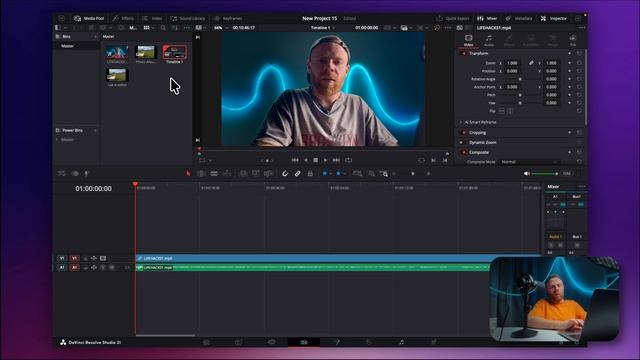Select the Selection Mode arrow tool
The width and height of the screenshot is (640, 360).
coord(188,173)
